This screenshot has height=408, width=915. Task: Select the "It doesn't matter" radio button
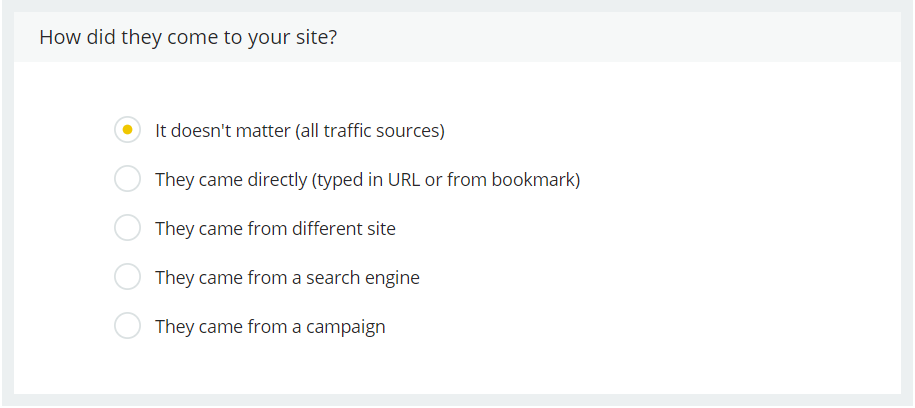tap(127, 130)
